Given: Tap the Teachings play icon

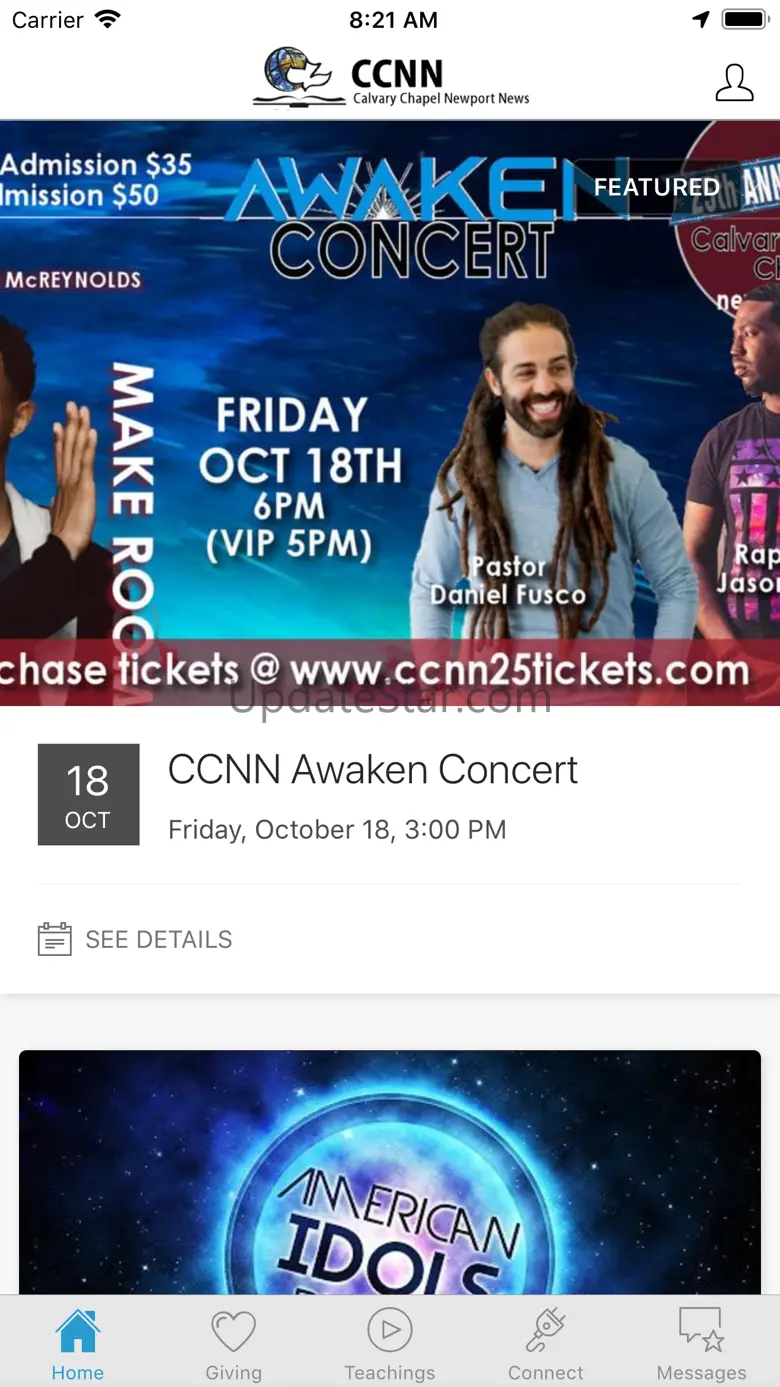Looking at the screenshot, I should pyautogui.click(x=390, y=1330).
